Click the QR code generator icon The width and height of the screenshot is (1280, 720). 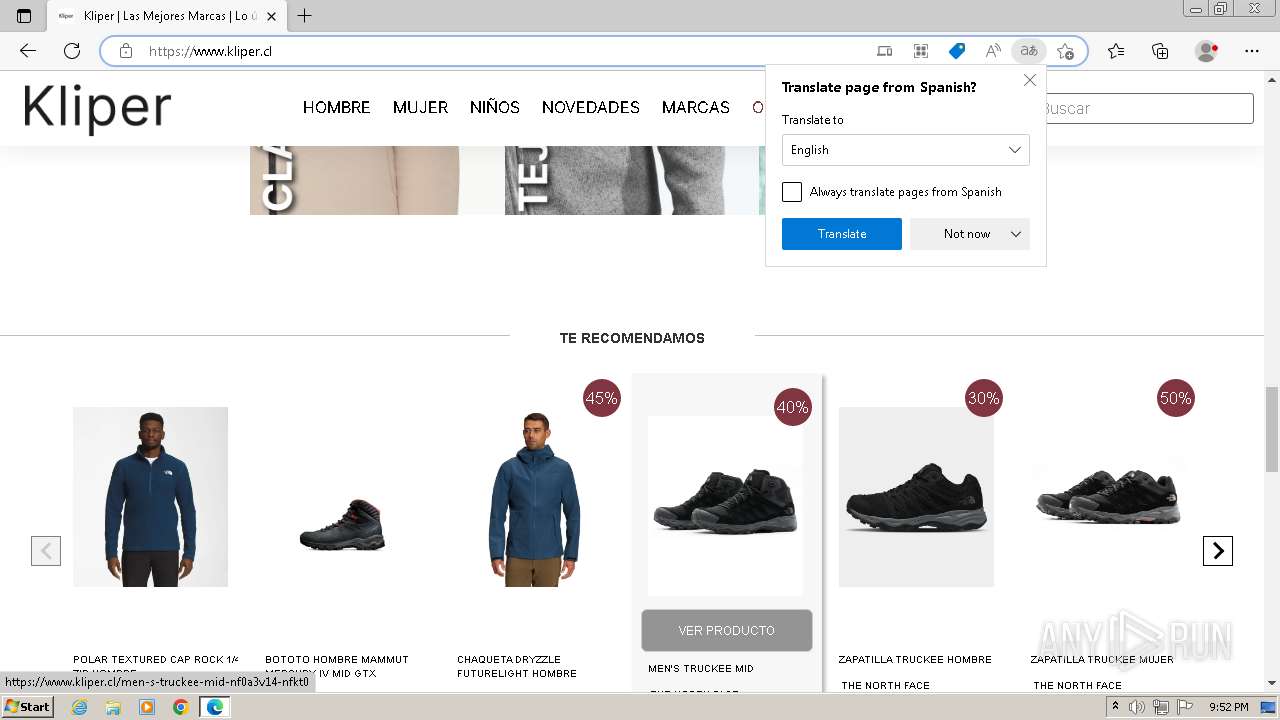[x=921, y=51]
